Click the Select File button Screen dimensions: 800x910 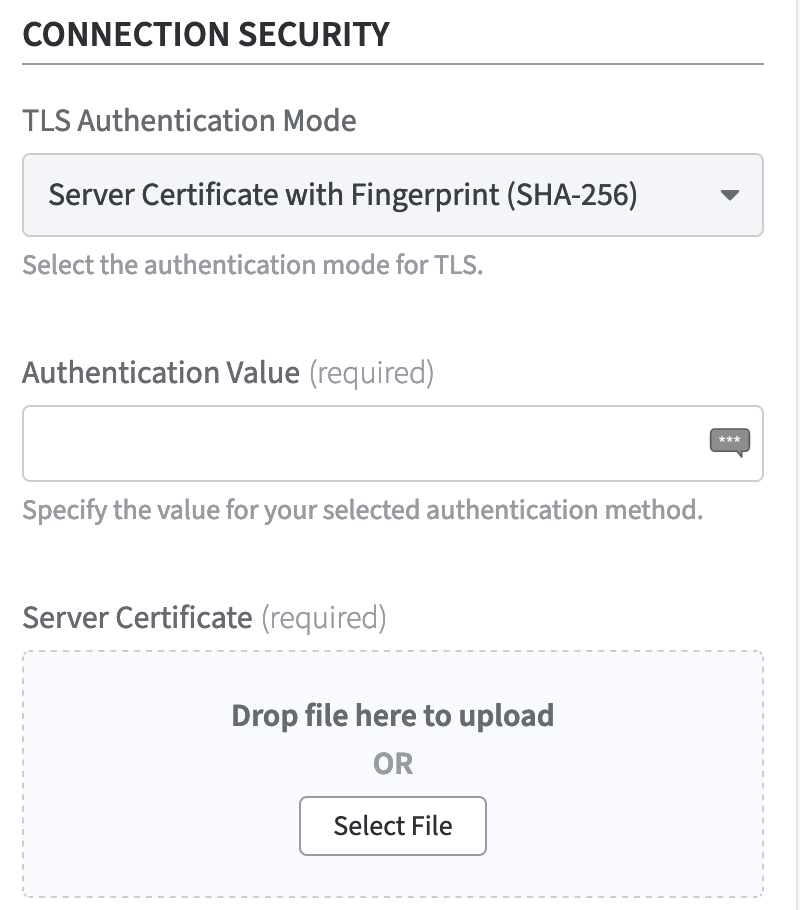[x=392, y=826]
